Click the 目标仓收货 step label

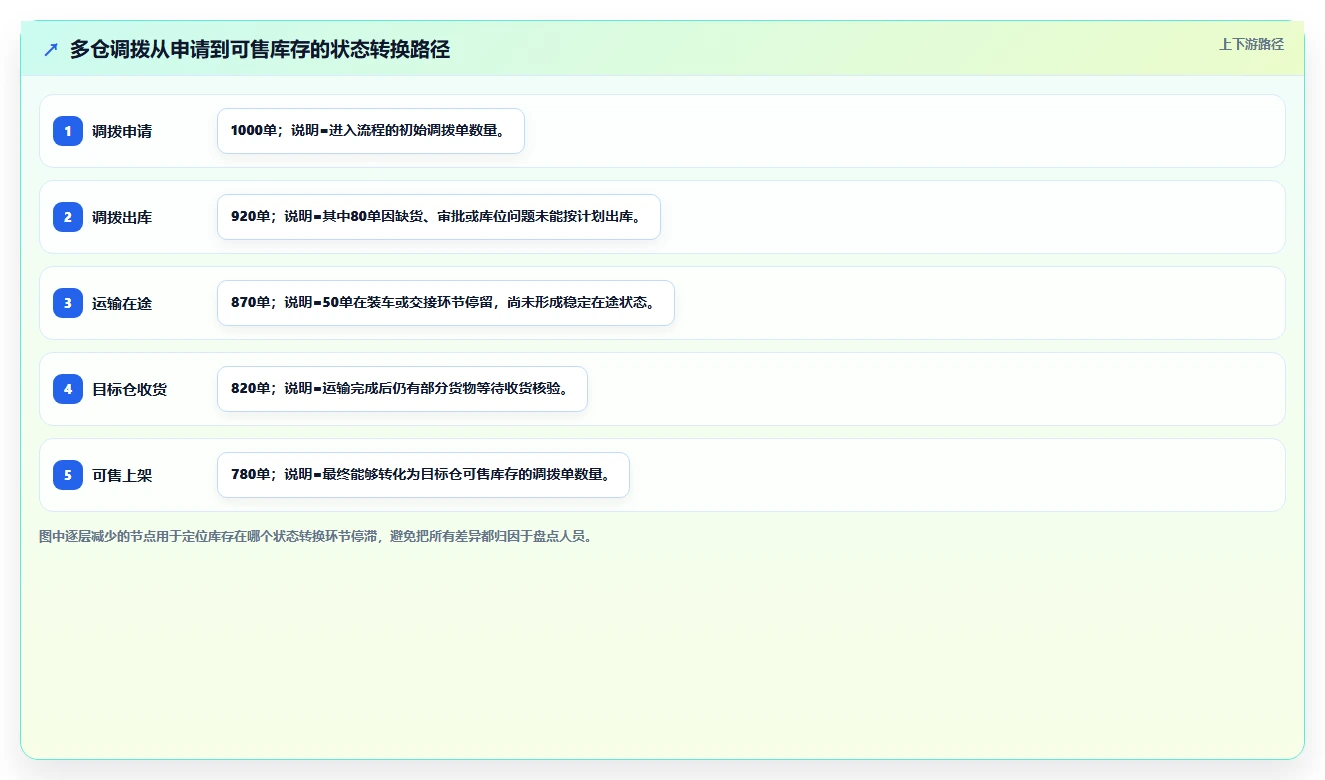130,389
